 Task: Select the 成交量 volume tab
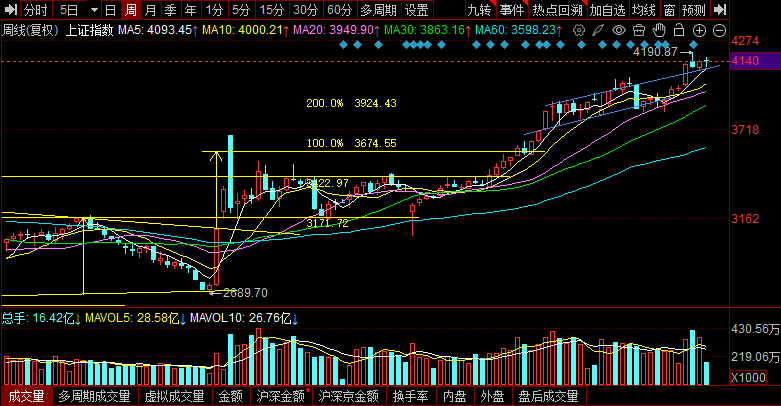point(26,397)
